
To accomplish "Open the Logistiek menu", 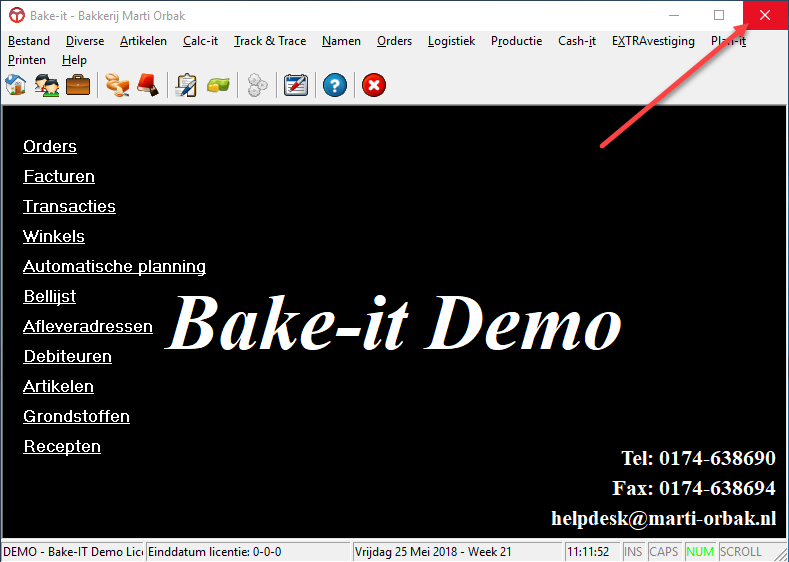I will 451,41.
